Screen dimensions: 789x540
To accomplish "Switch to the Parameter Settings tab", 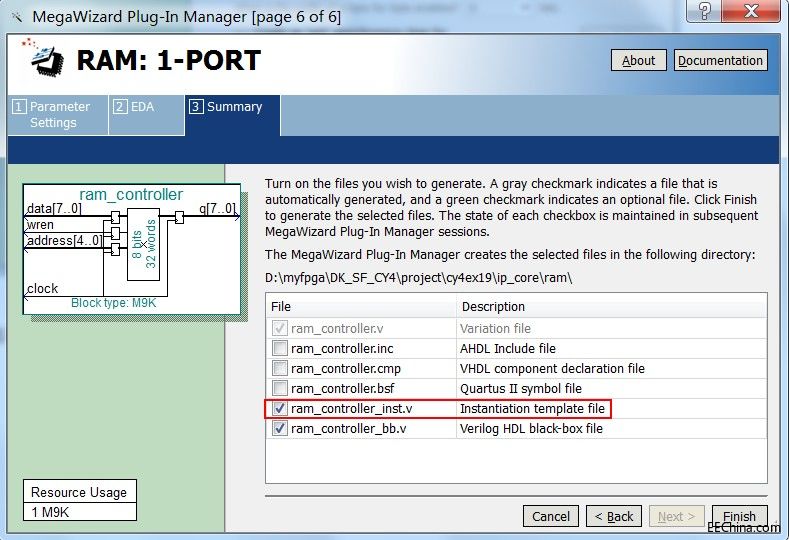I will click(x=58, y=115).
